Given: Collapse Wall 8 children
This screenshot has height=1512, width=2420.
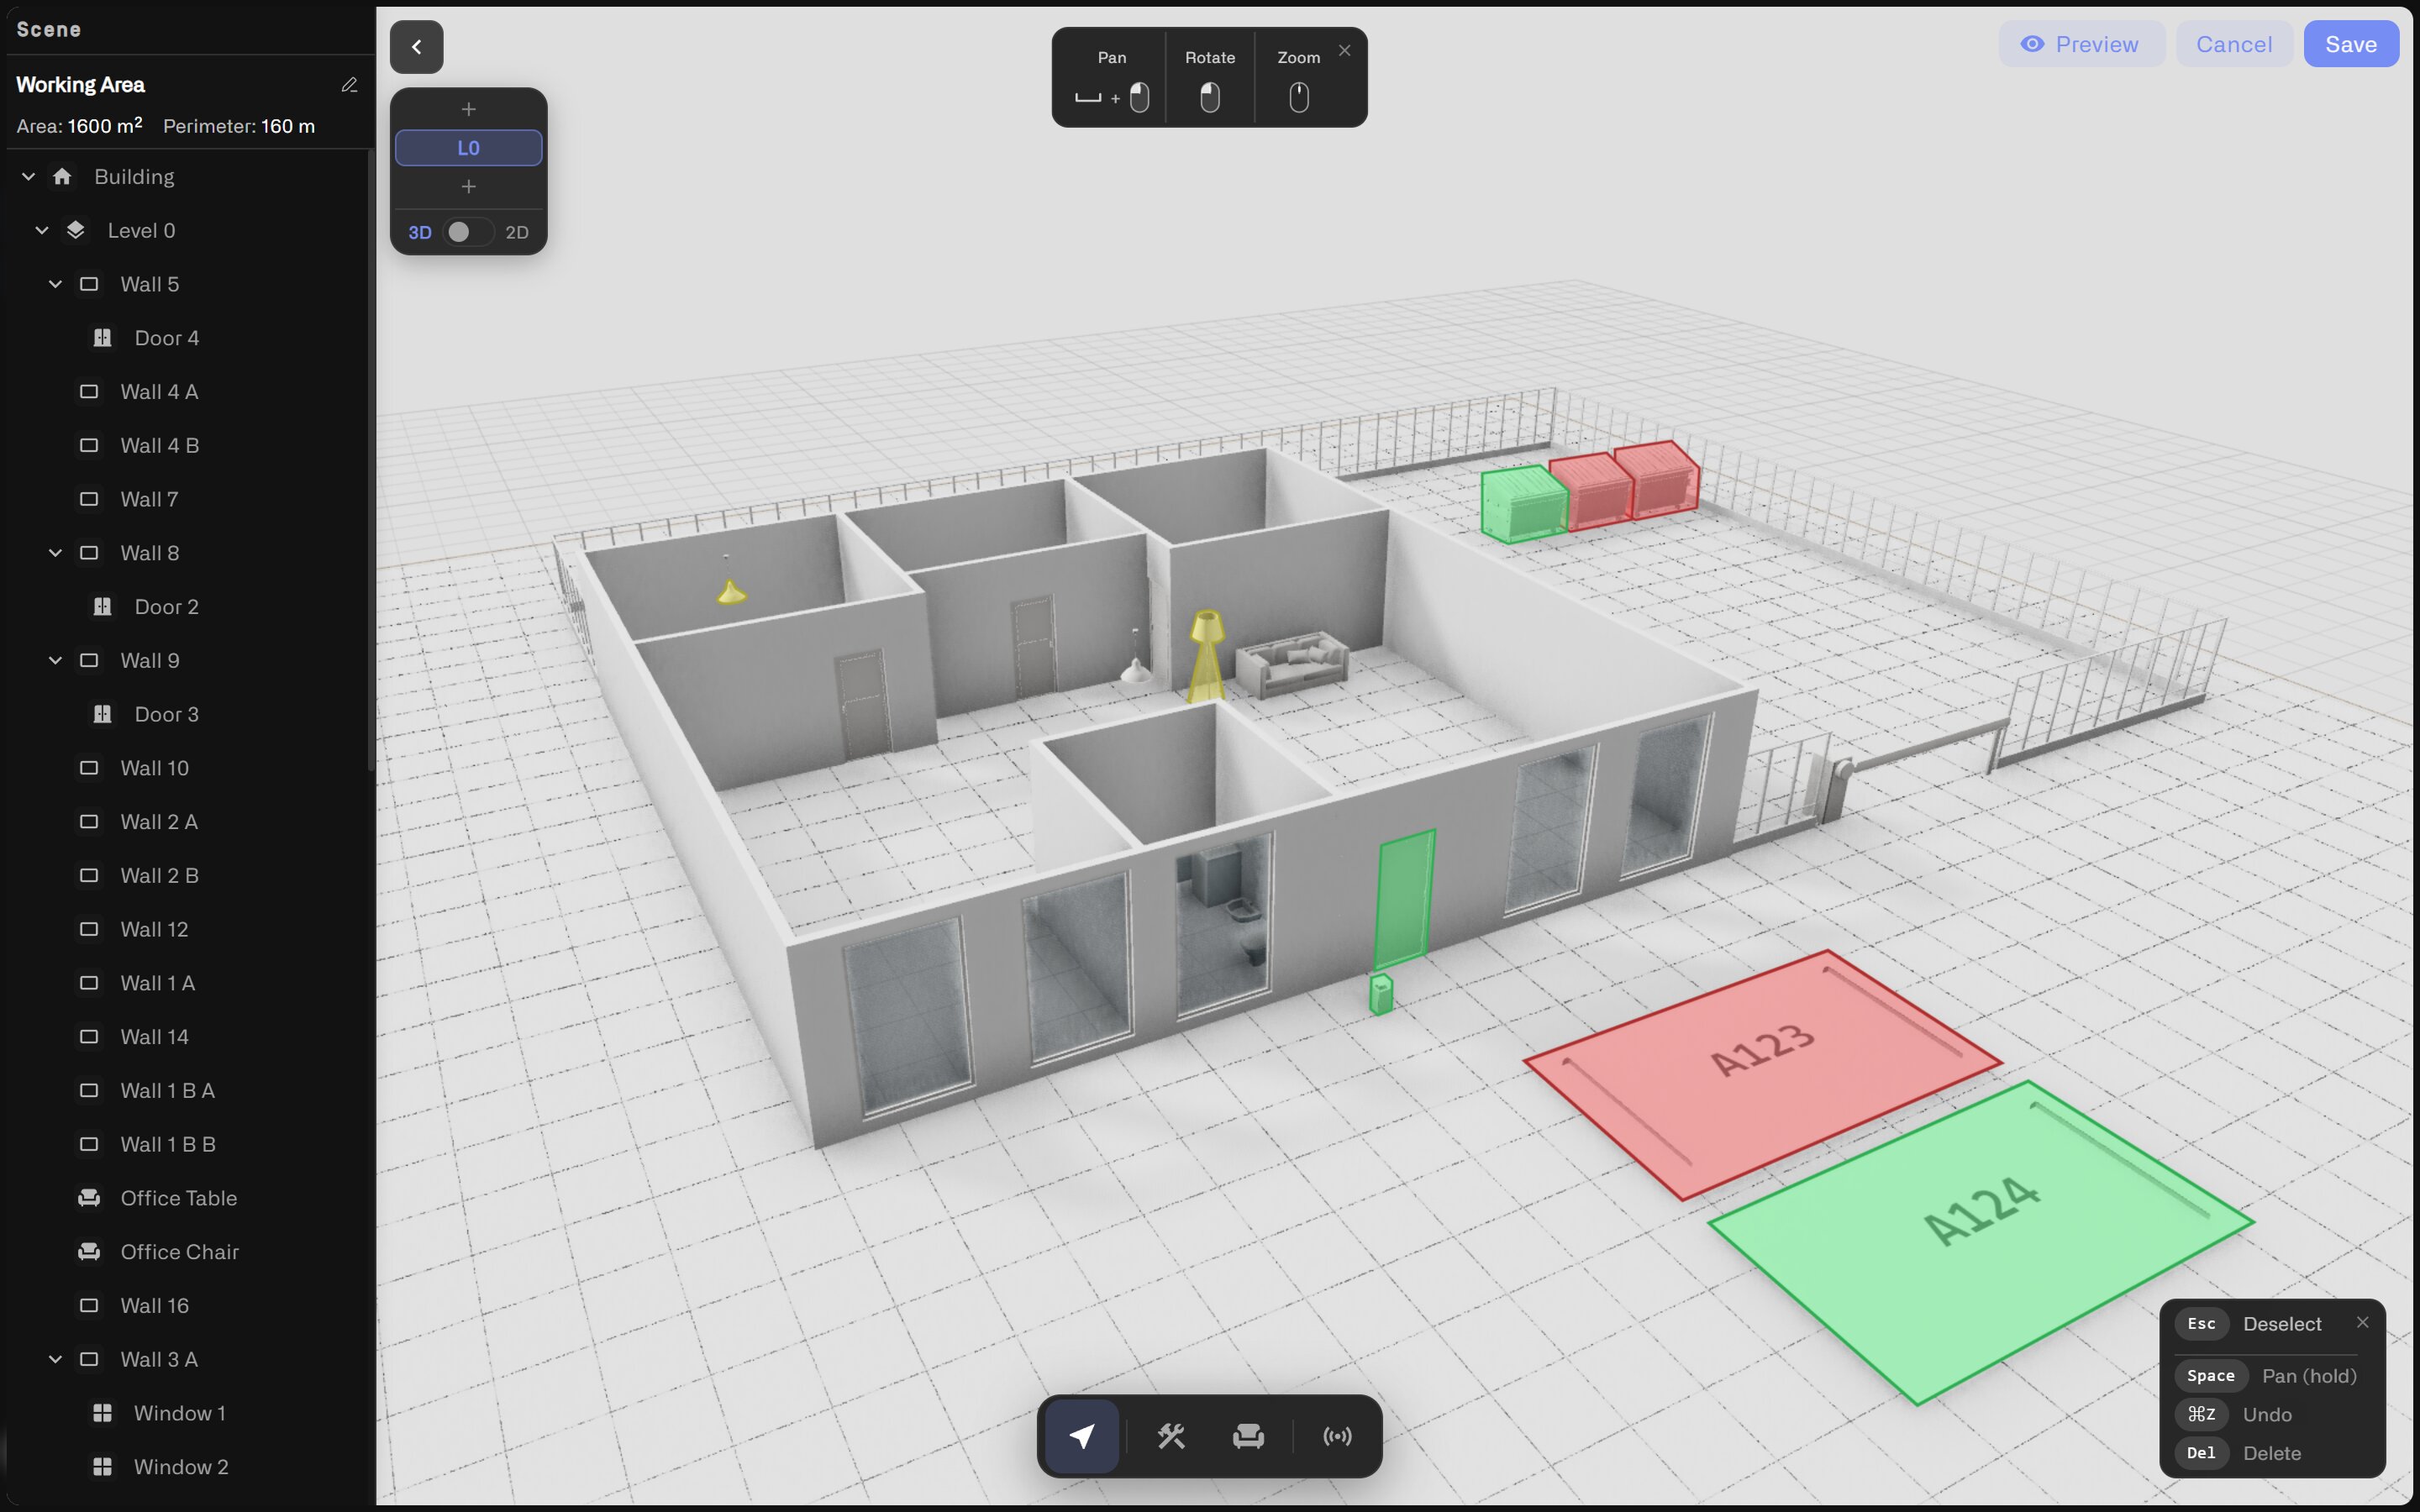Looking at the screenshot, I should pyautogui.click(x=56, y=553).
